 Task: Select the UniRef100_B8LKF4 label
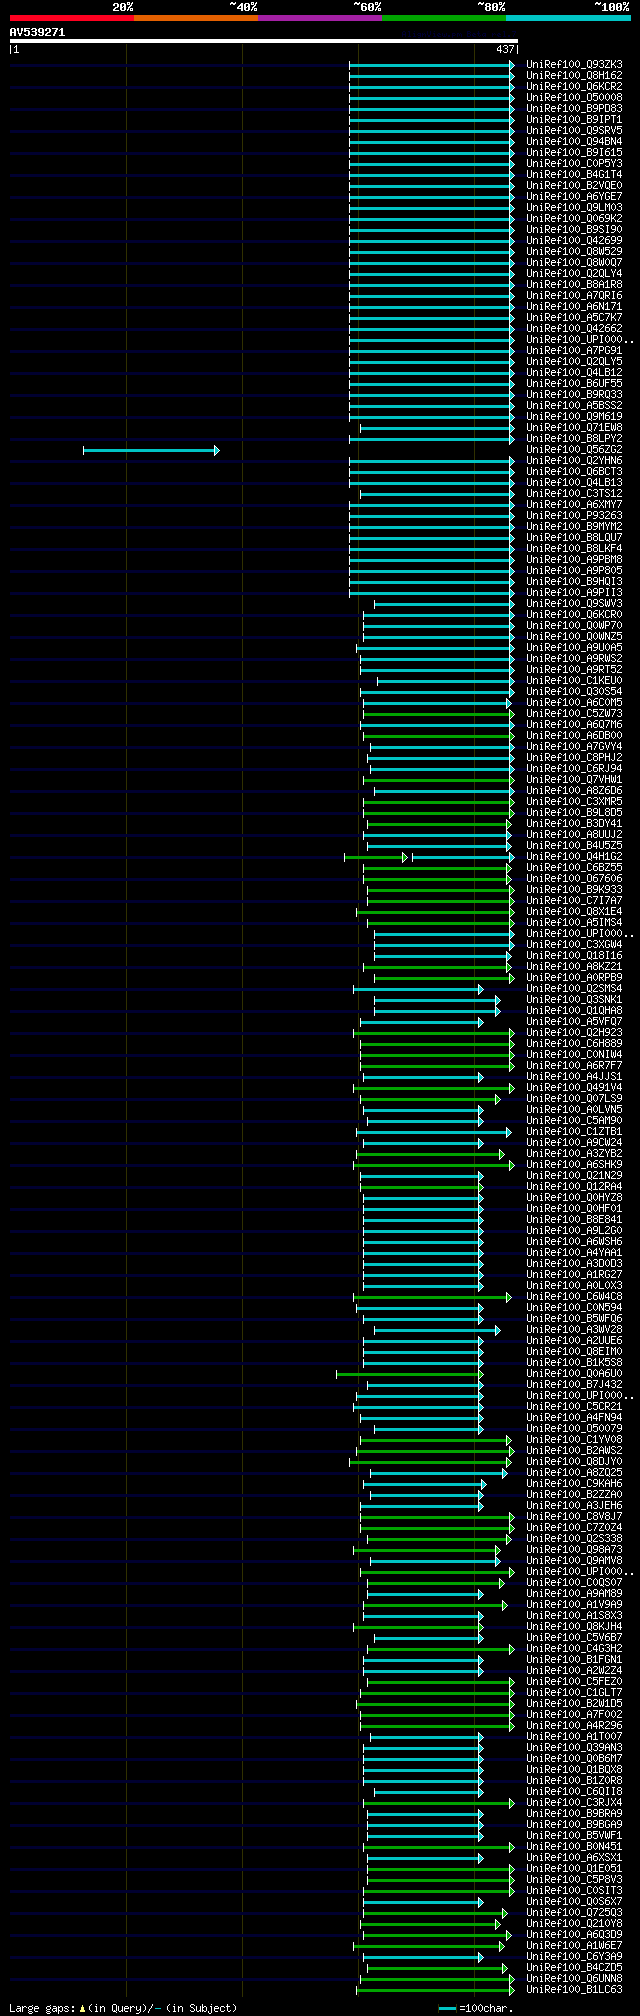(574, 548)
